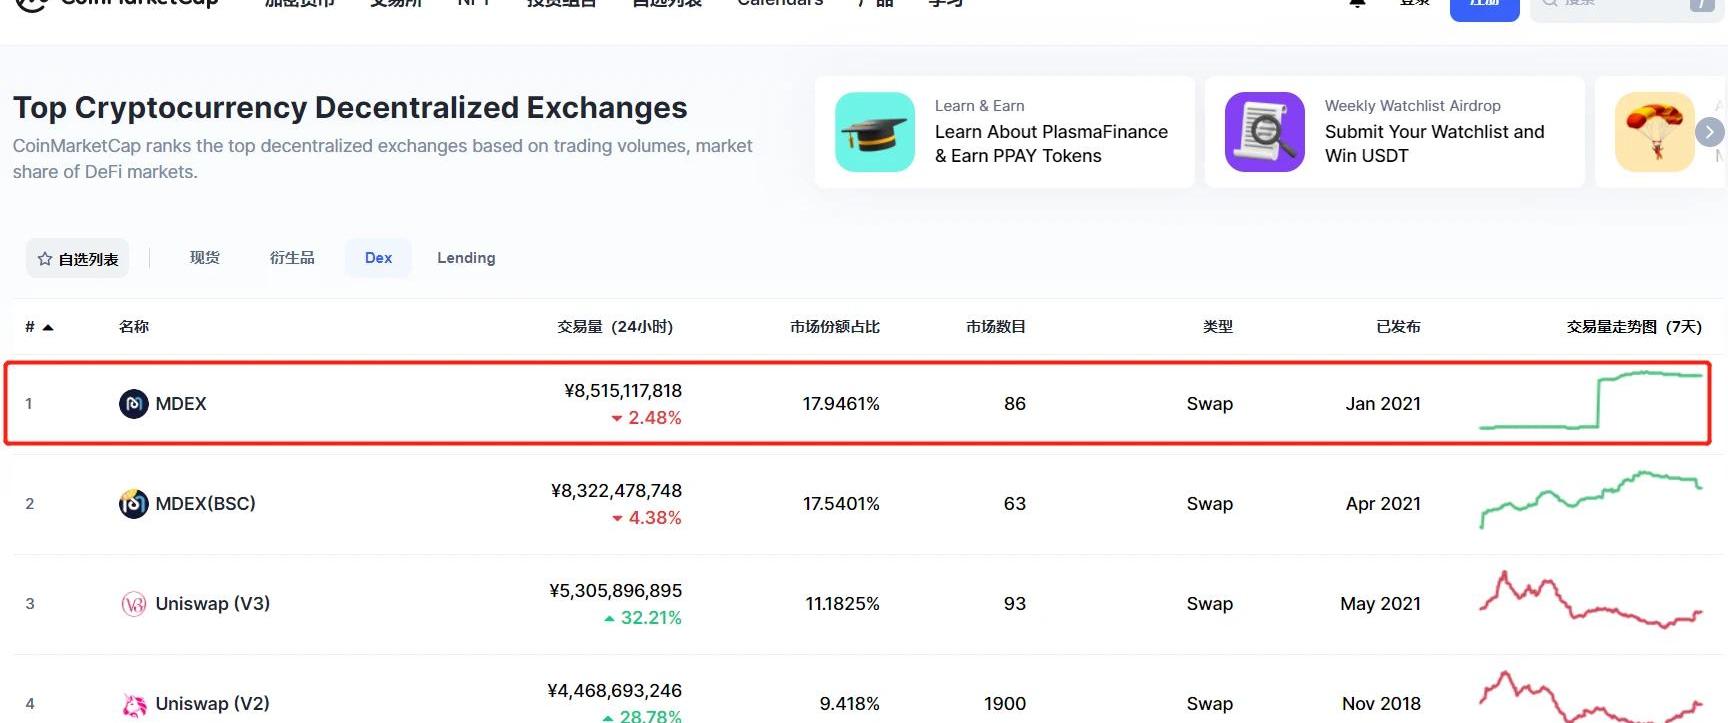This screenshot has width=1728, height=723.
Task: Open the MDEX(BSC) exchange name link
Action: coord(205,504)
